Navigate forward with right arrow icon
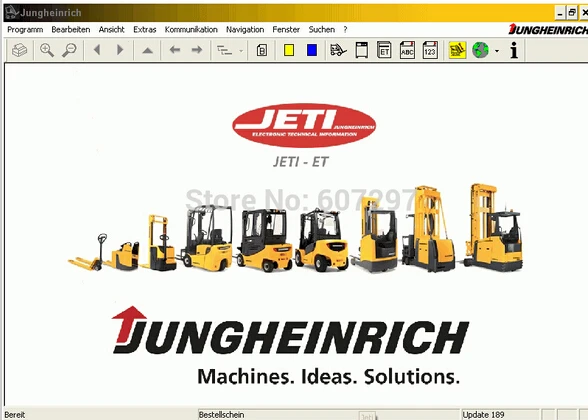The height and width of the screenshot is (420, 588). click(197, 50)
